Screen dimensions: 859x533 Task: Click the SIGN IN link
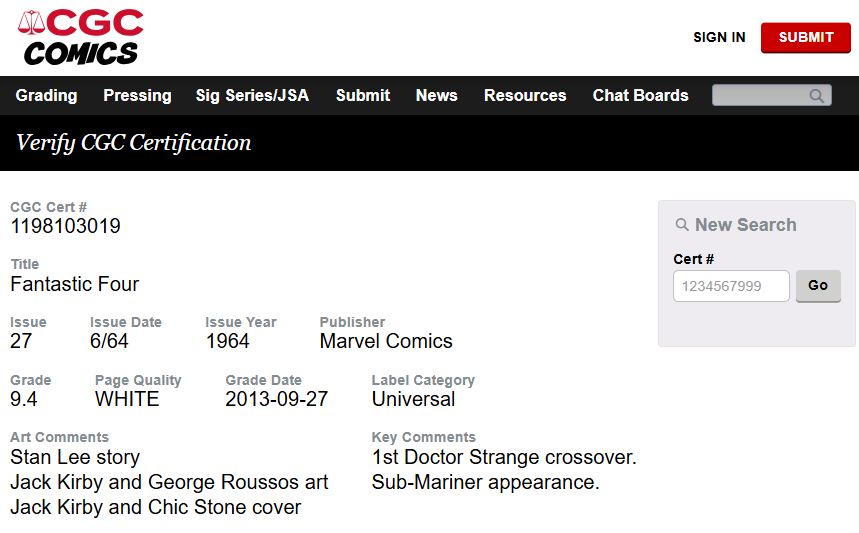click(x=719, y=37)
